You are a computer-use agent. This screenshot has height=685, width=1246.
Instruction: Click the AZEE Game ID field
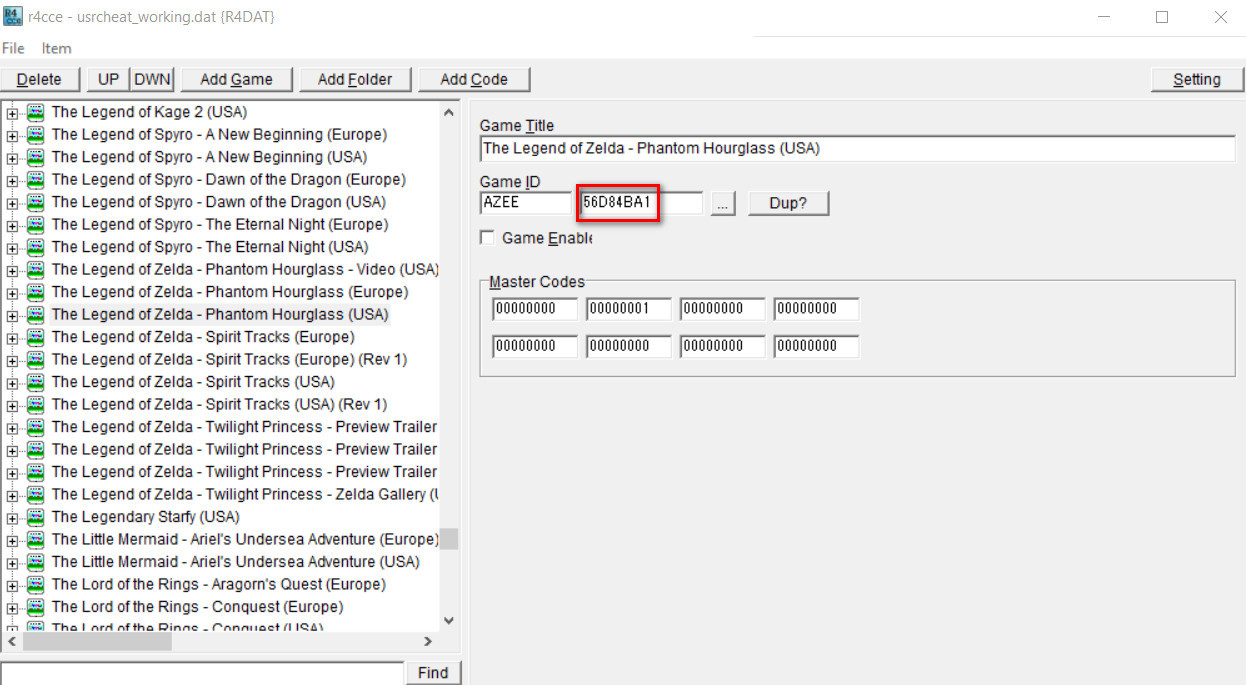coord(526,203)
